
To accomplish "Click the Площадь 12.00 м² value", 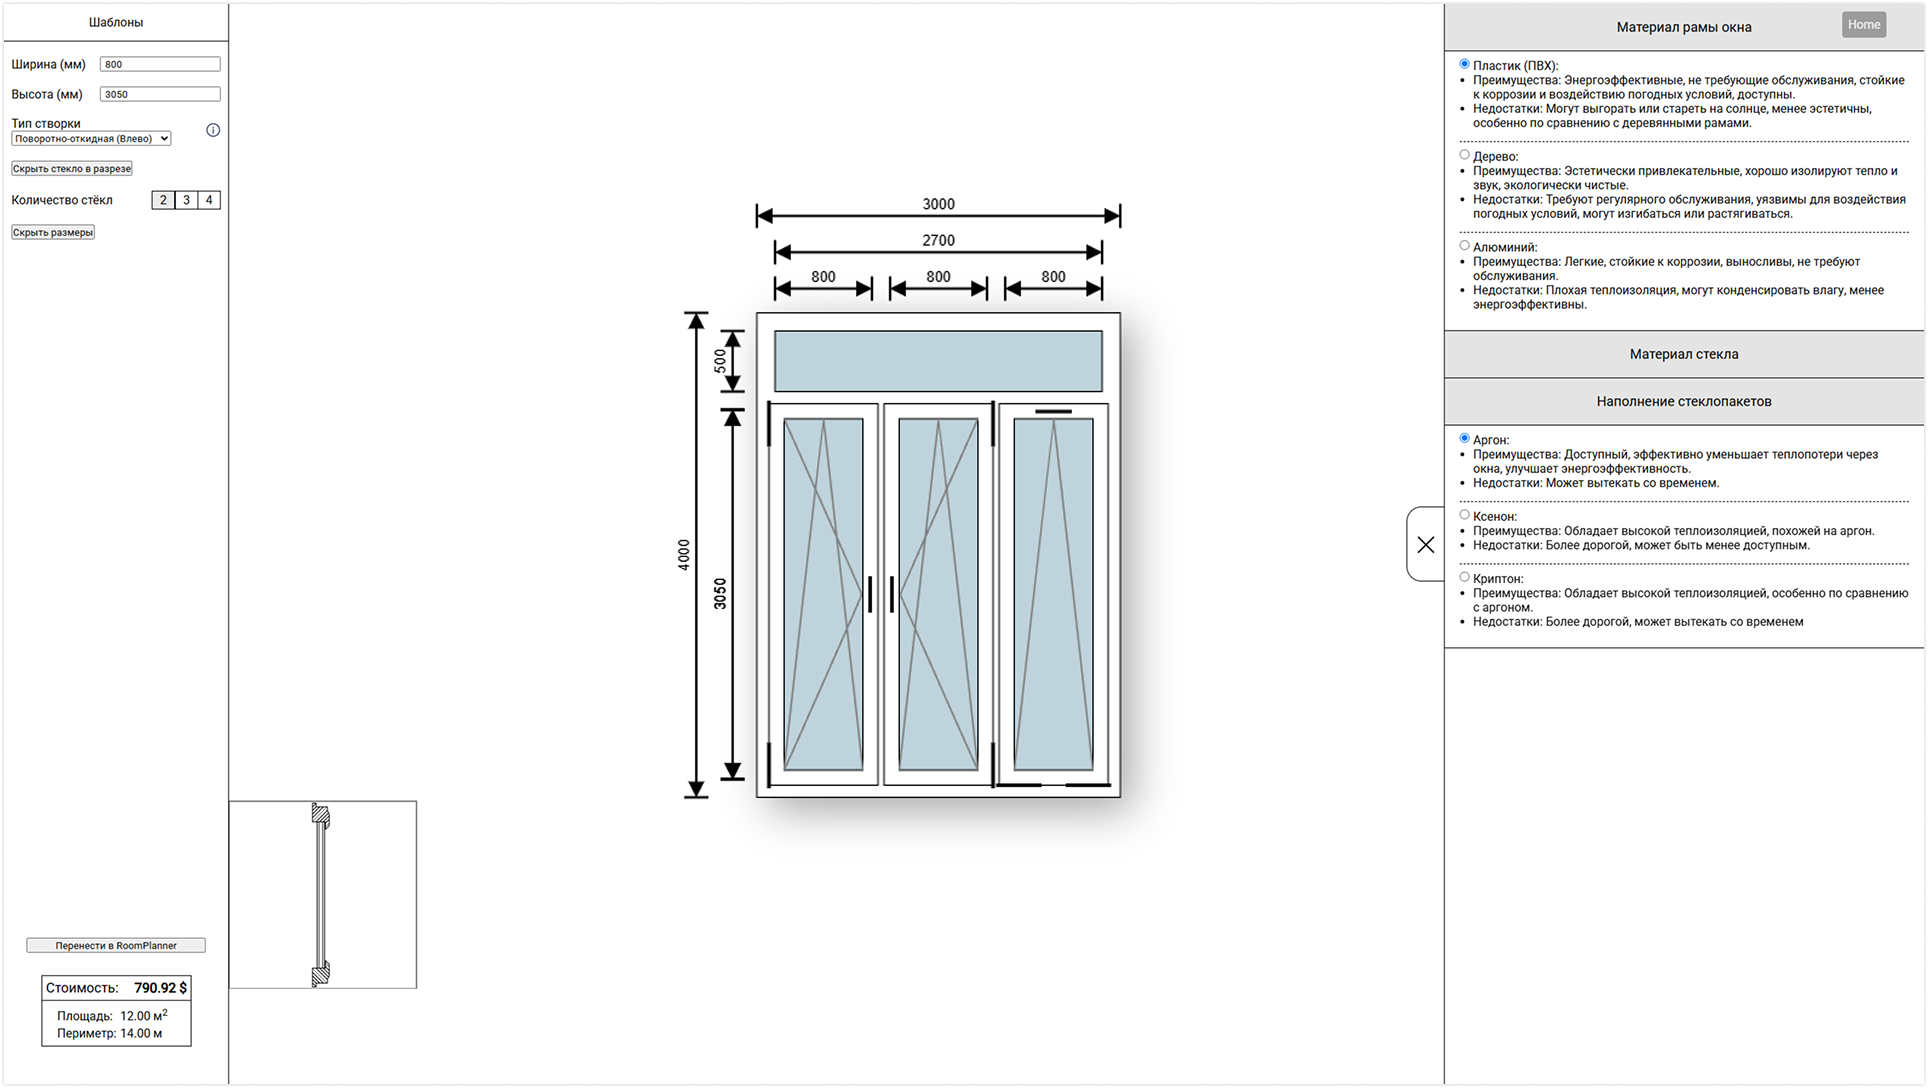I will 144,1015.
